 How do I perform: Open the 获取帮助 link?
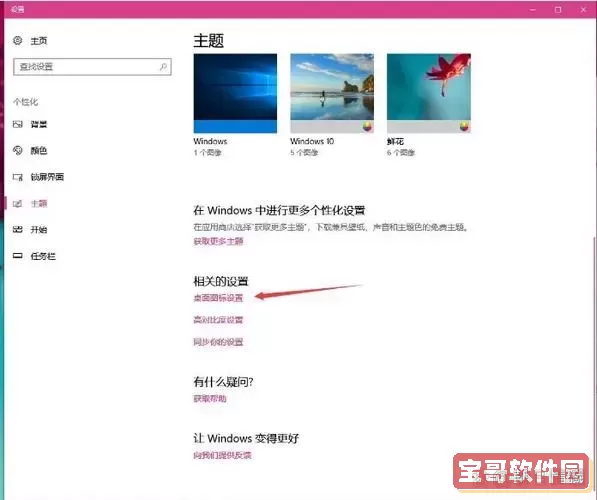pos(210,399)
